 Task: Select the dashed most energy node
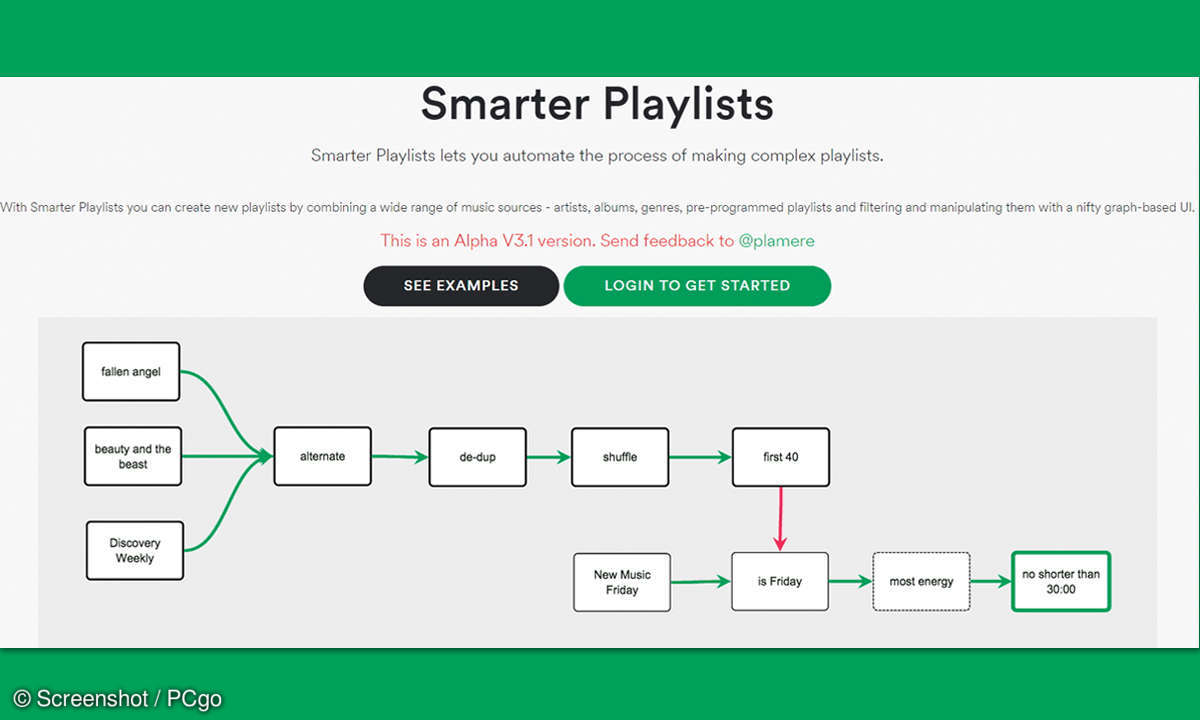pos(921,581)
